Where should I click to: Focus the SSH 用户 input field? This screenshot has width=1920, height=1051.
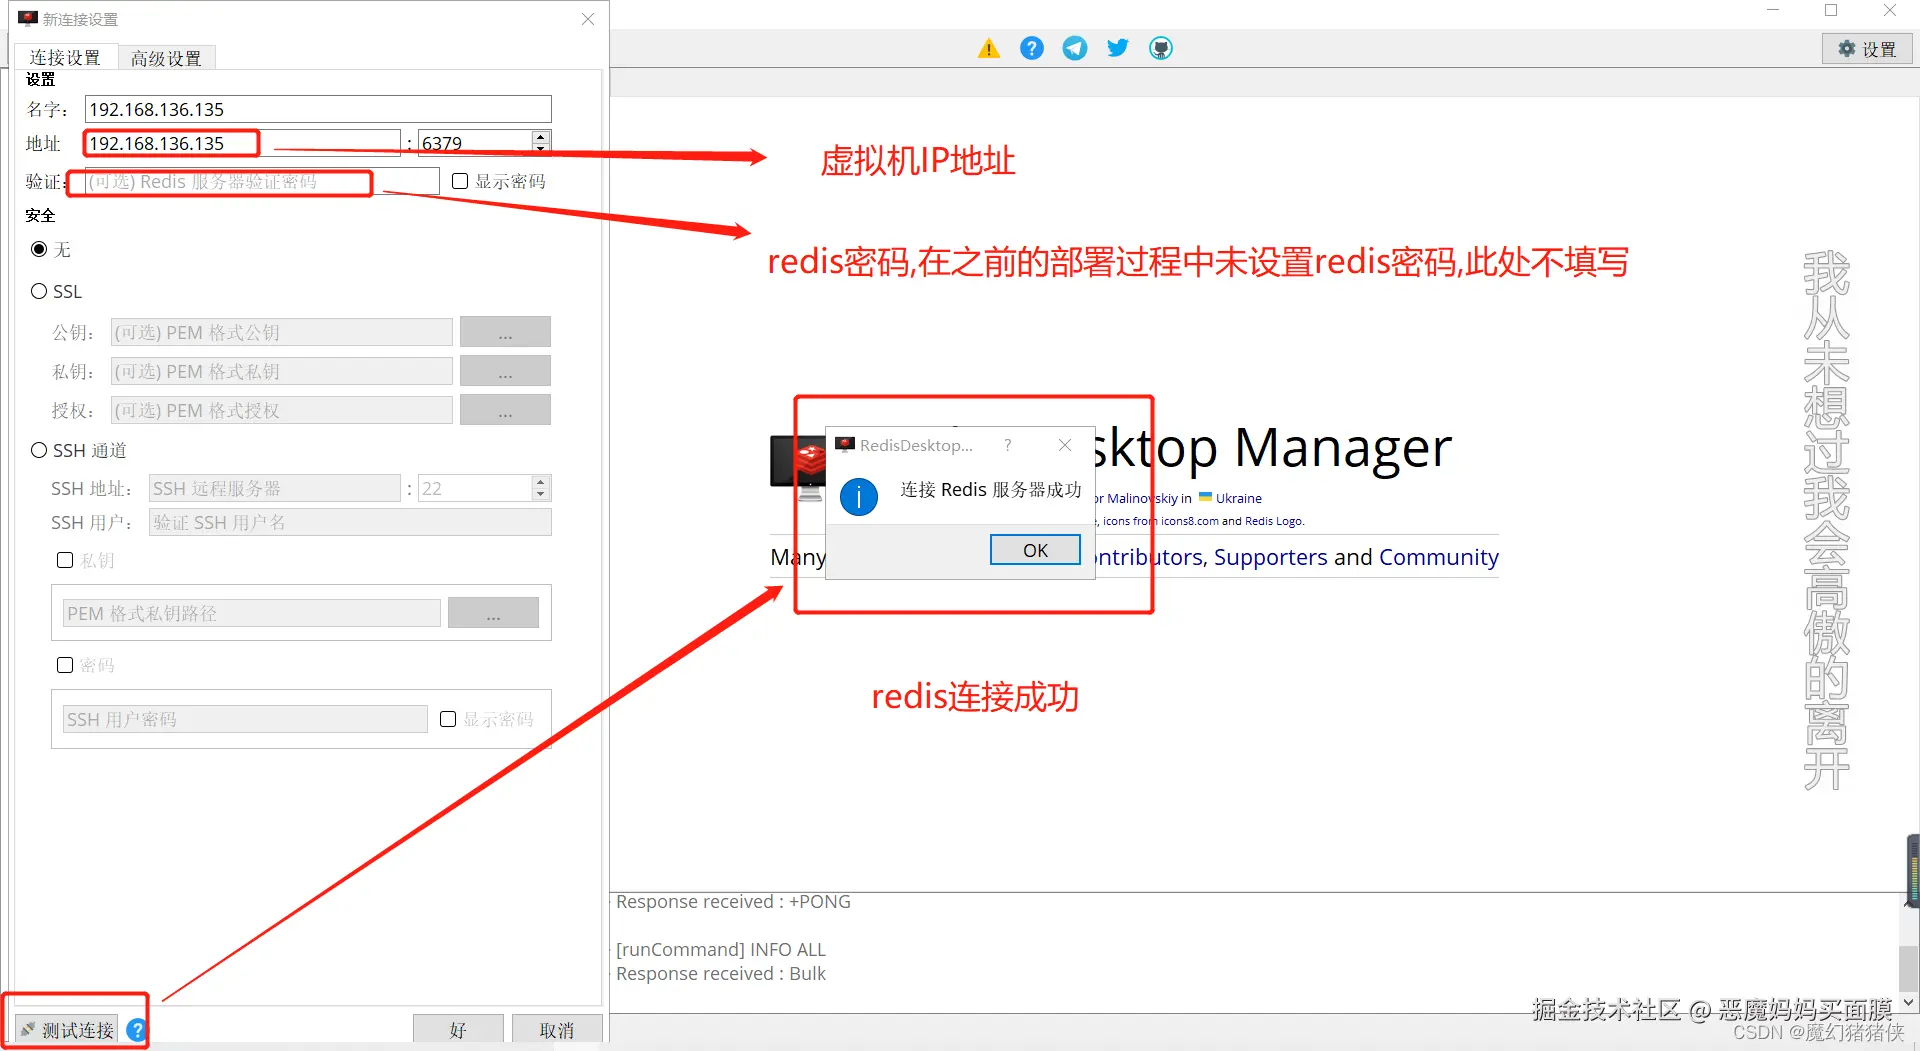pos(350,522)
